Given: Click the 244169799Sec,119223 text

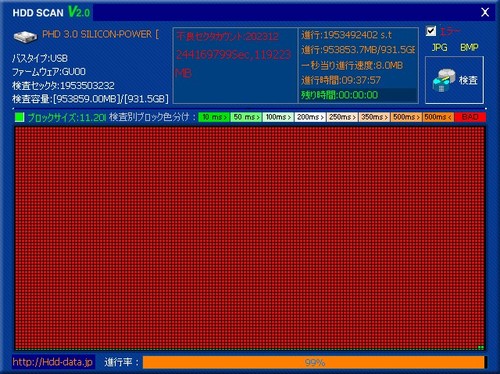Looking at the screenshot, I should point(233,54).
